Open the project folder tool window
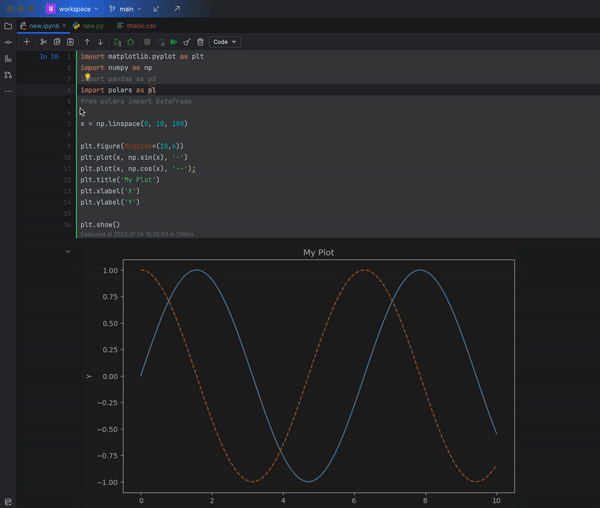The width and height of the screenshot is (600, 508). click(8, 25)
